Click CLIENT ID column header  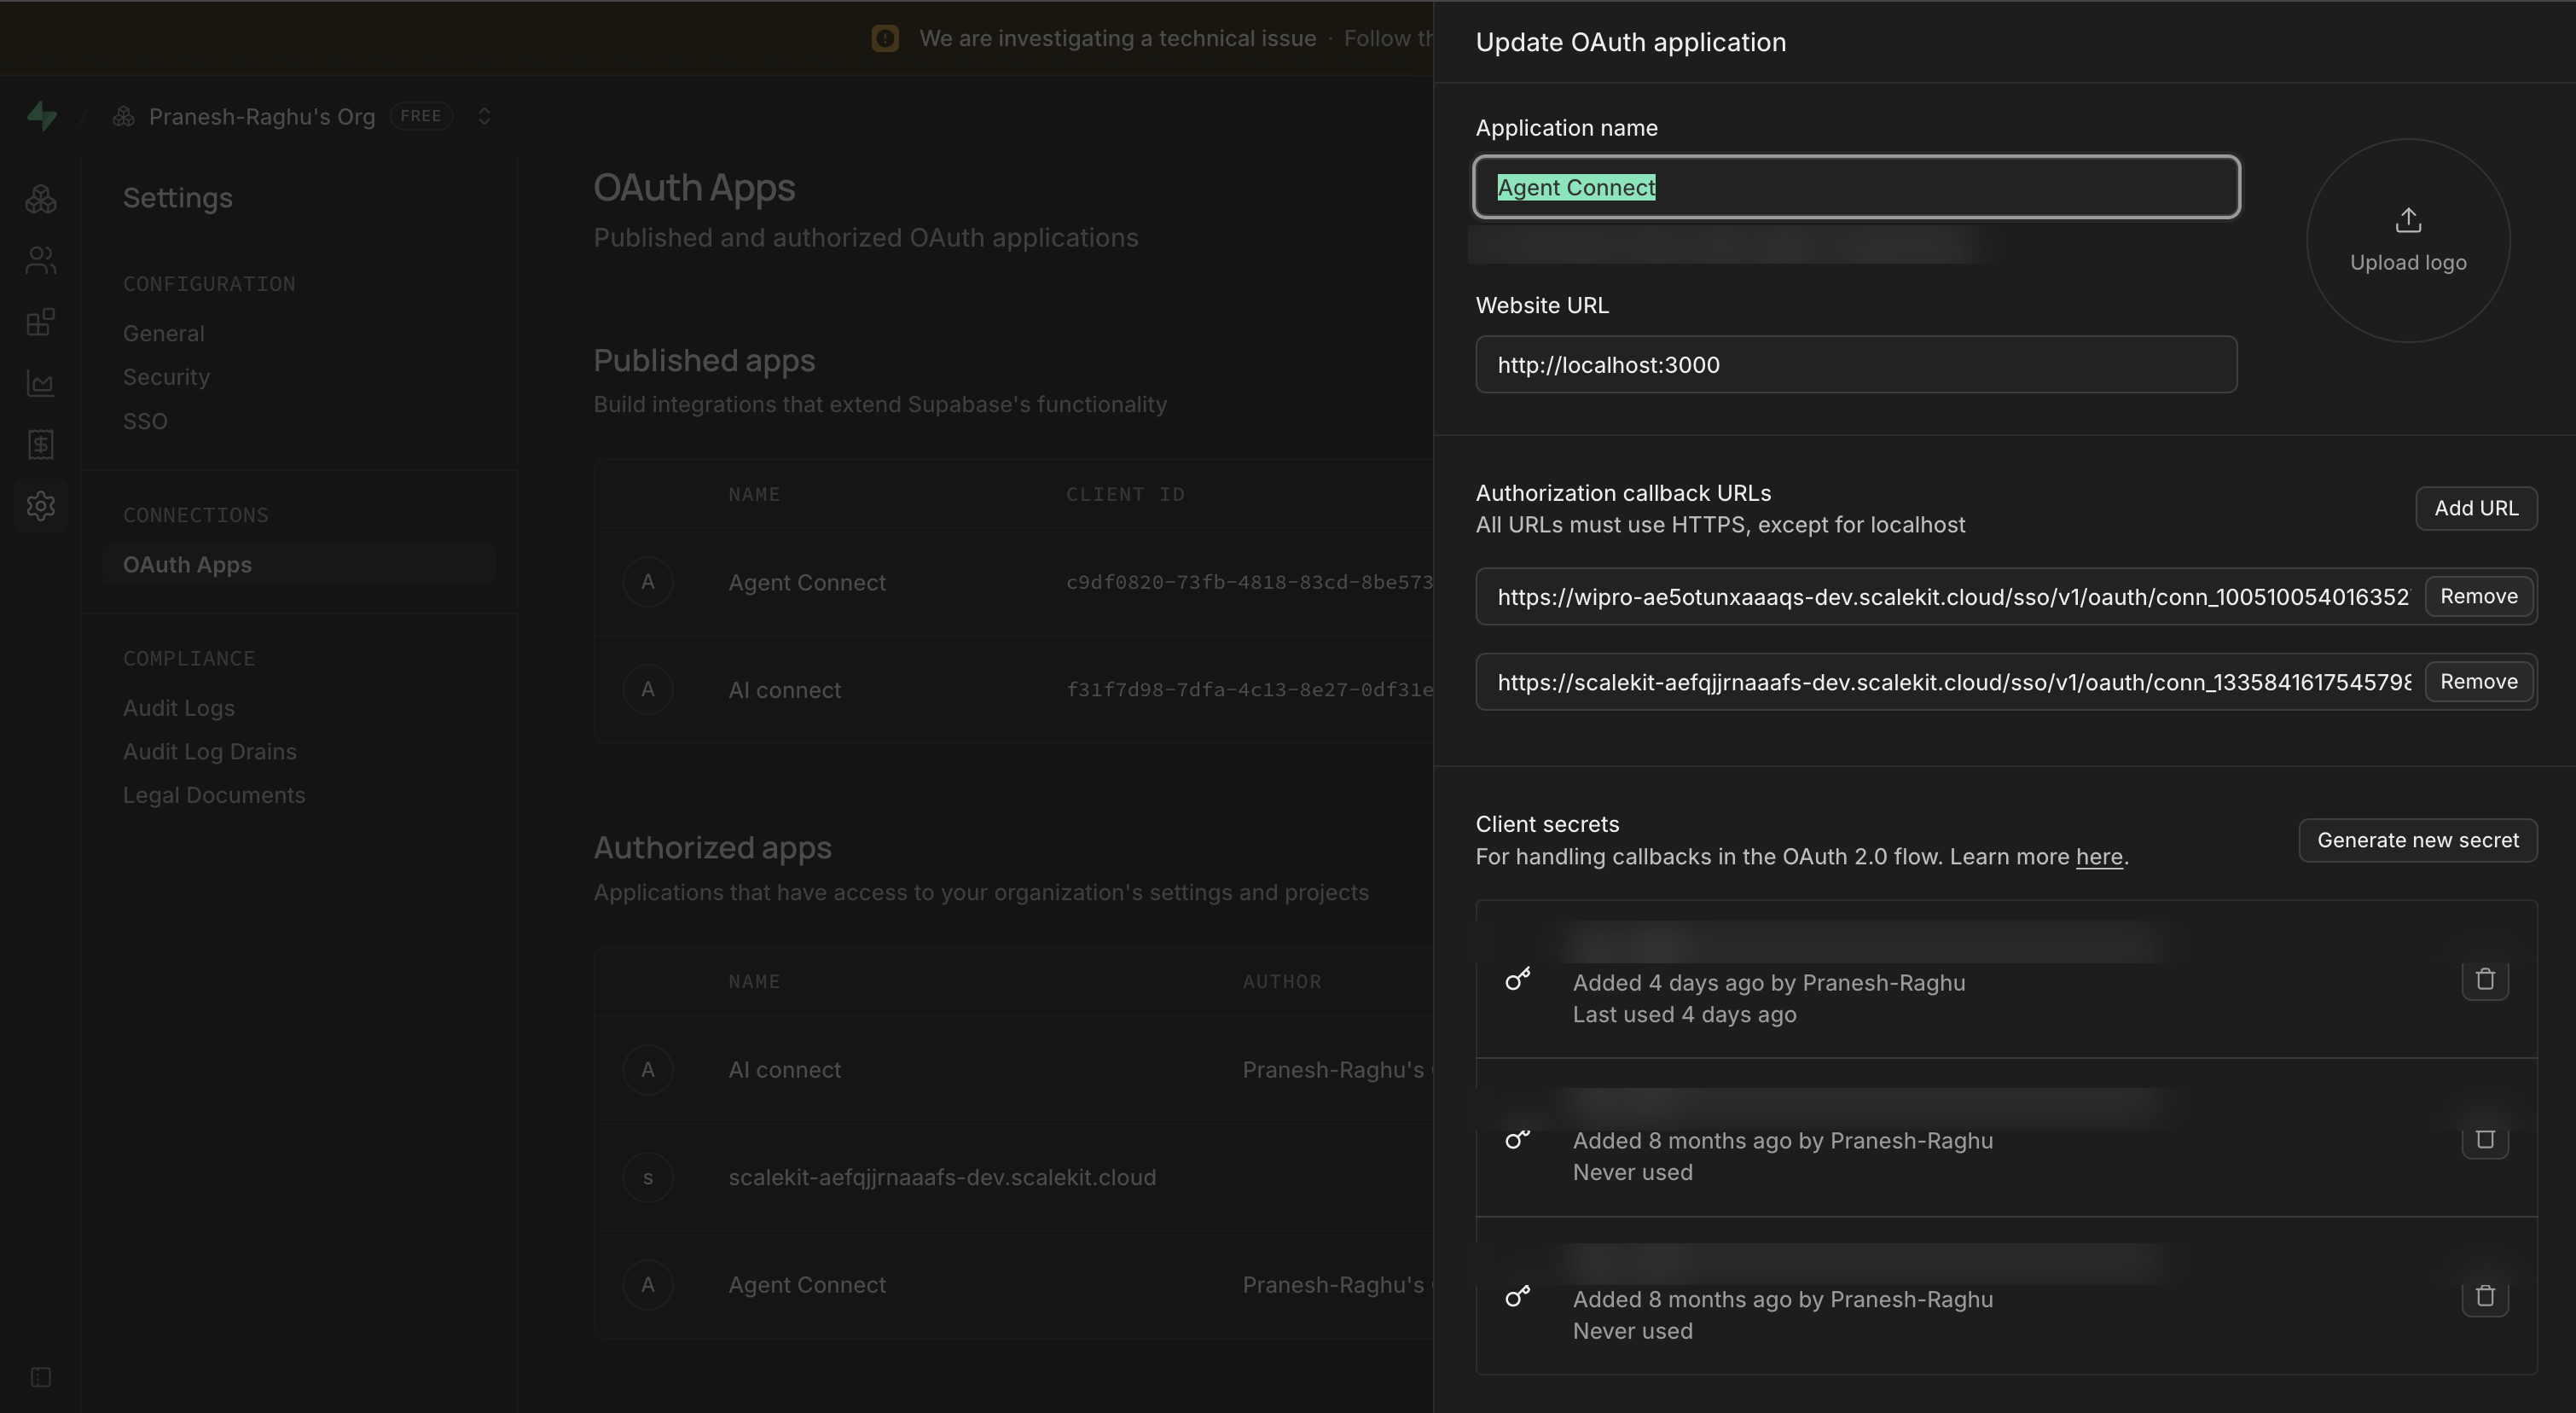click(1125, 494)
